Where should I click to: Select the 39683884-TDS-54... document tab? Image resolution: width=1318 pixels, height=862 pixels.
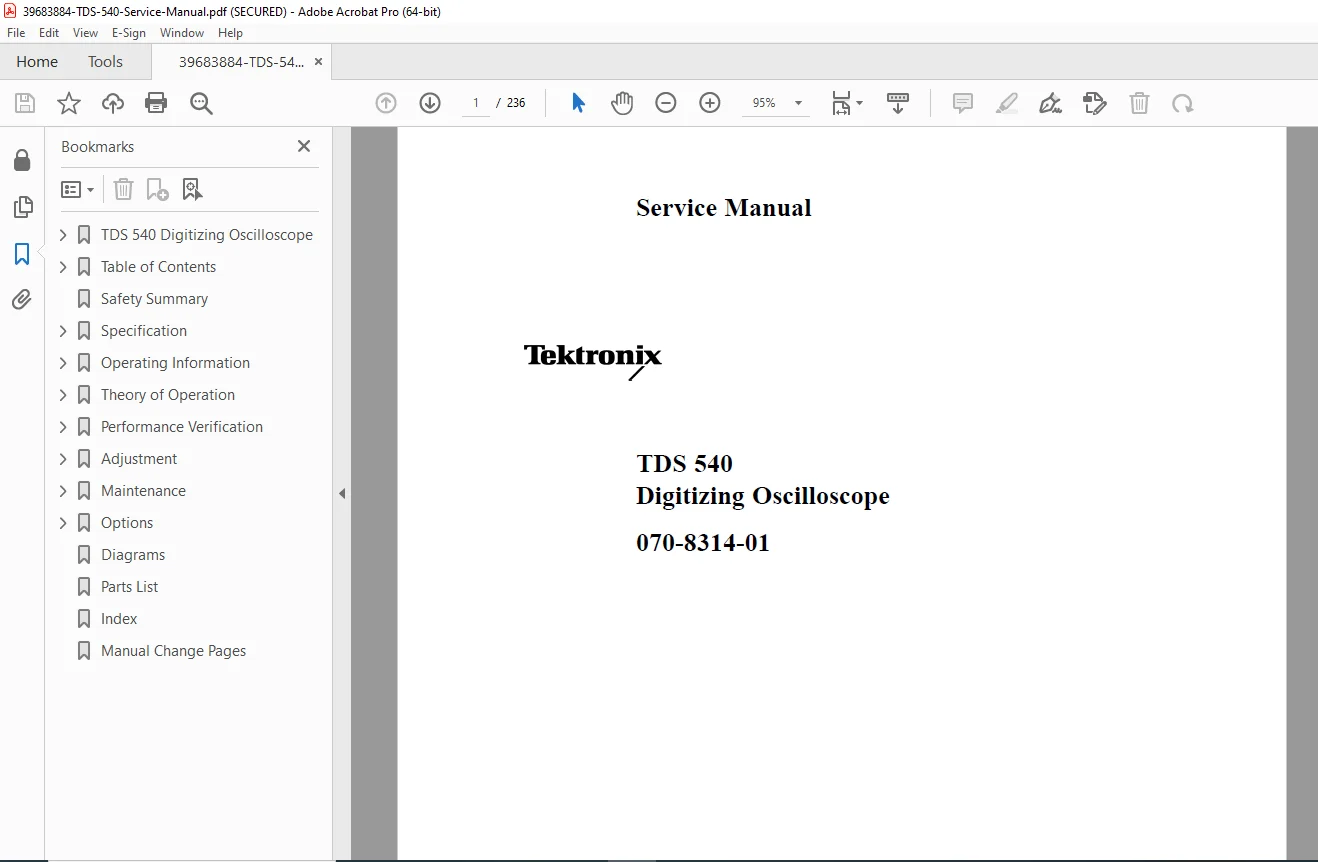(241, 62)
